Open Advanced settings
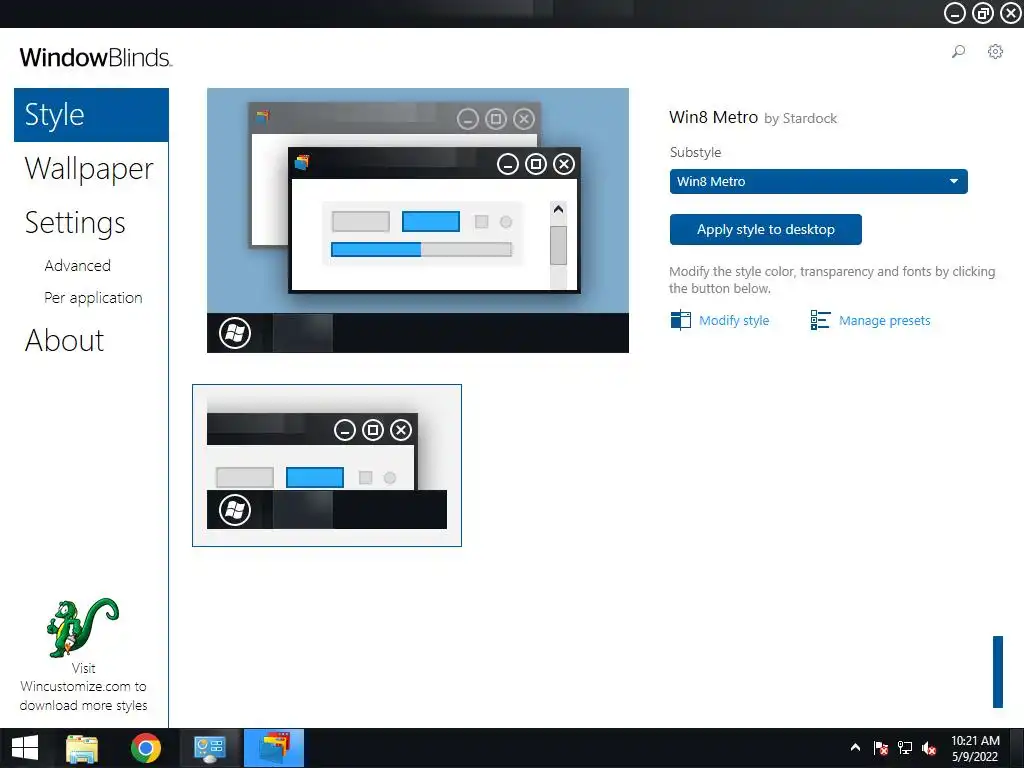This screenshot has width=1024, height=768. click(x=78, y=266)
